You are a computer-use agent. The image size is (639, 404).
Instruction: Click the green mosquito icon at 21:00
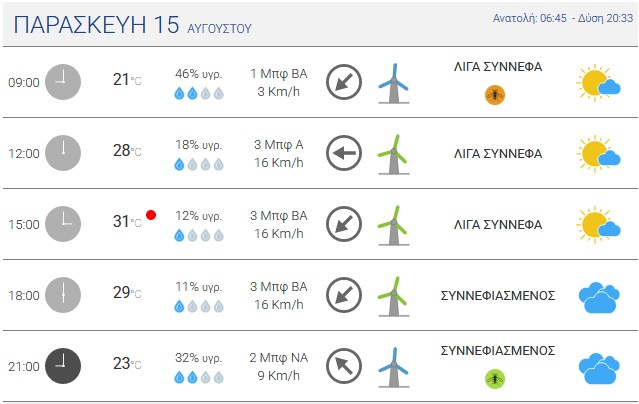pos(495,379)
